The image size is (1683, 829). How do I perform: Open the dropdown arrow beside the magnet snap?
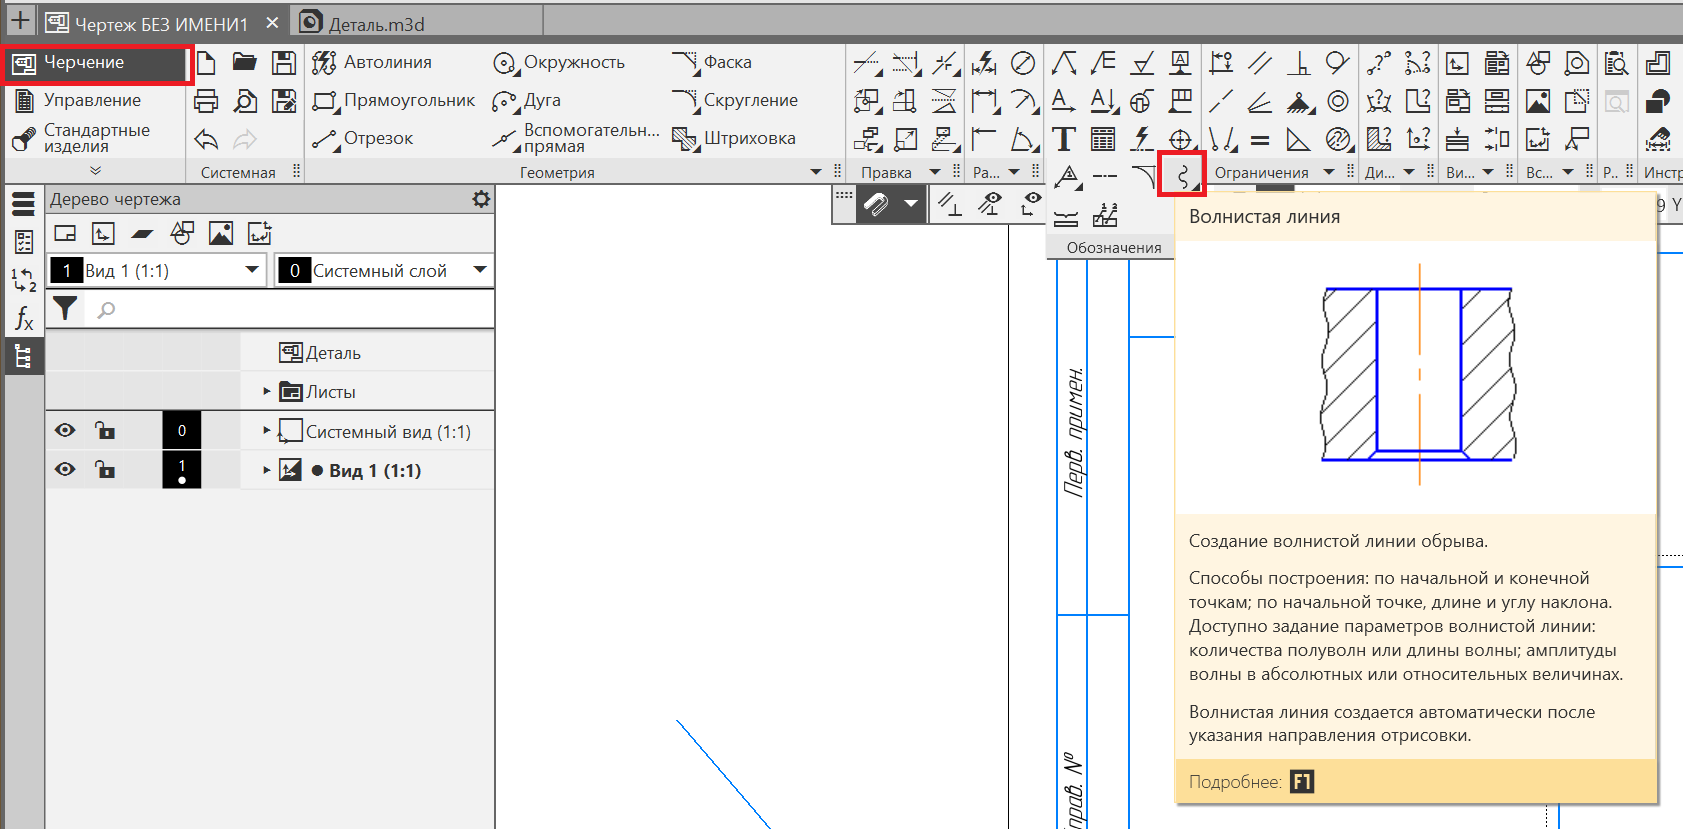910,204
